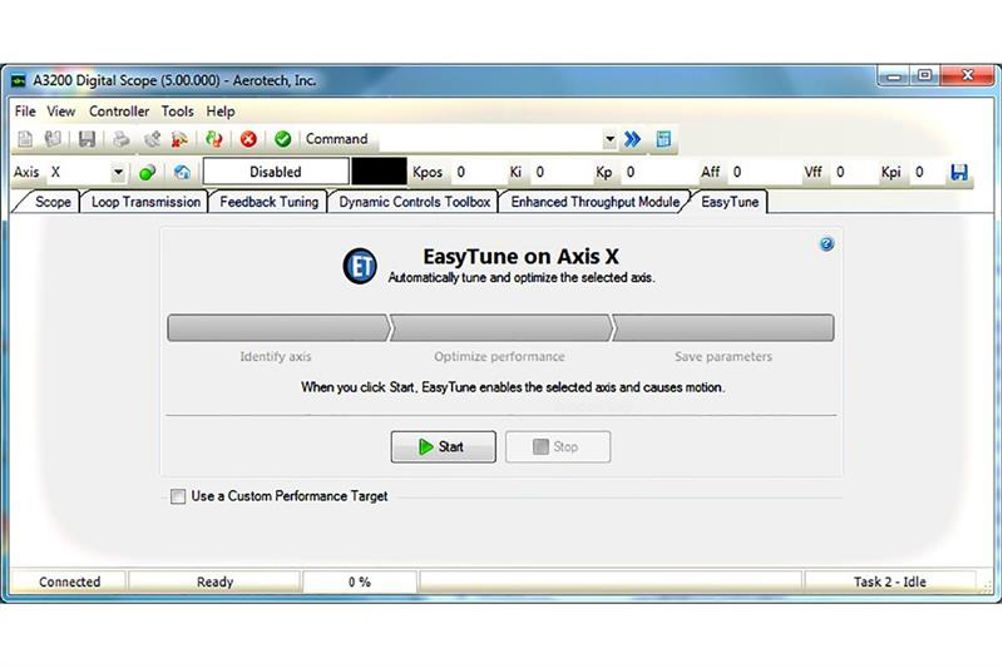Open EasyTune help via blue question mark
Viewport: 1002px width, 668px height.
pos(826,244)
